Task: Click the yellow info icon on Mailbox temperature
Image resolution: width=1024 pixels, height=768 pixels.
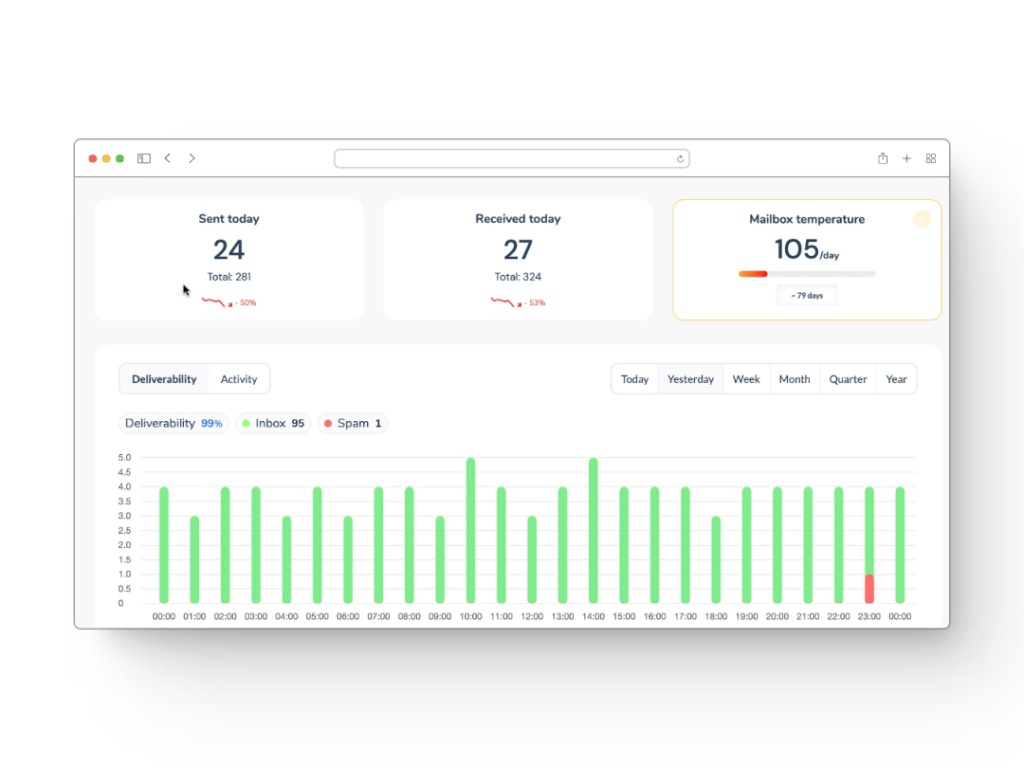Action: click(921, 219)
